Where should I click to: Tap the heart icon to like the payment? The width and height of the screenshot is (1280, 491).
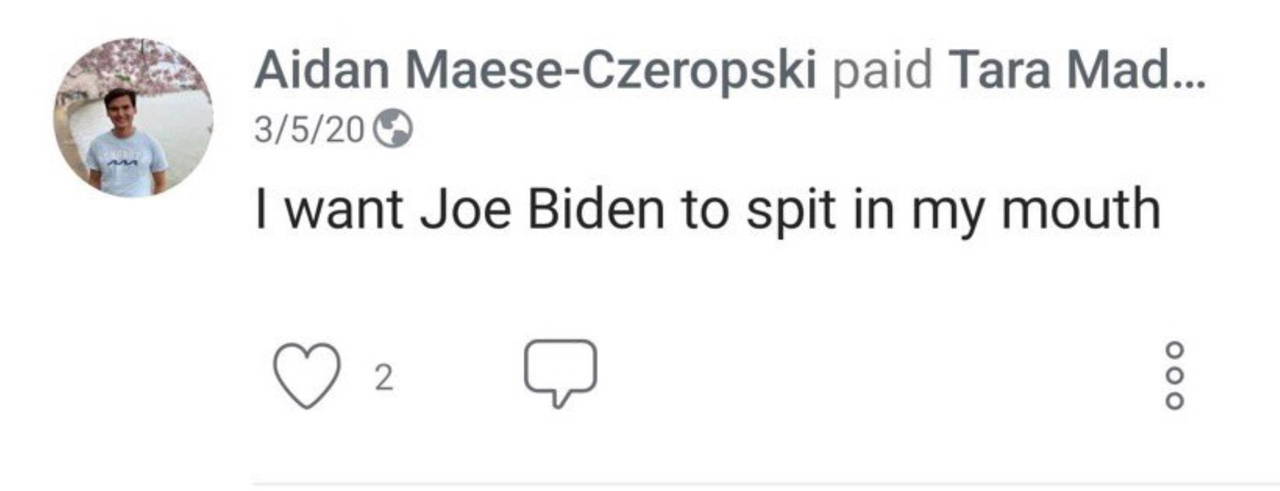[x=303, y=377]
